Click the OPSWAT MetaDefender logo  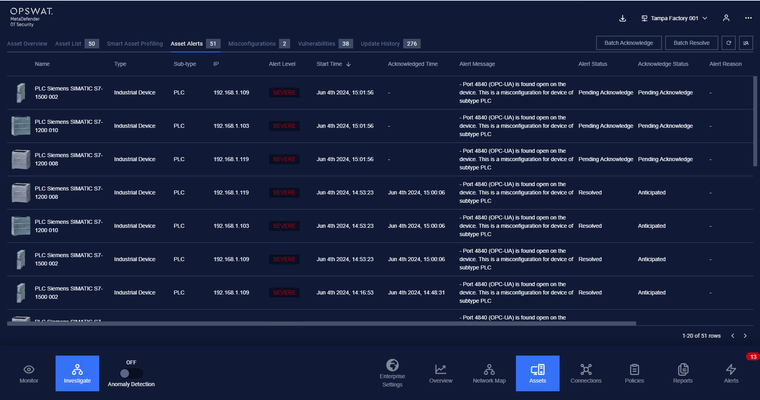32,16
